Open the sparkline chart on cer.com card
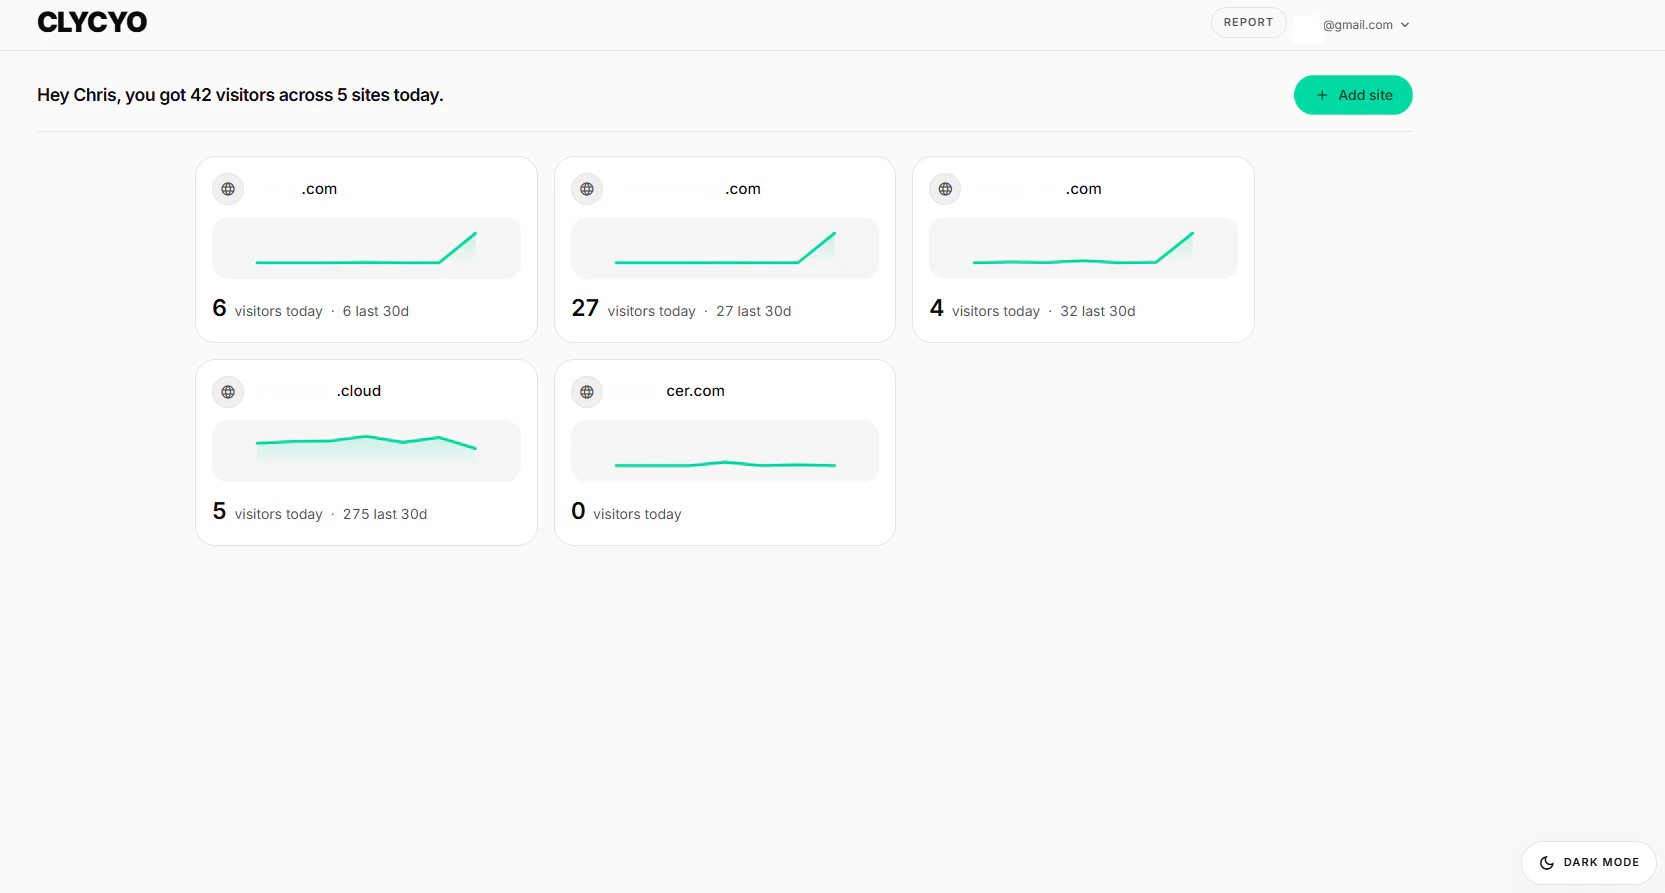The image size is (1665, 893). coord(725,451)
